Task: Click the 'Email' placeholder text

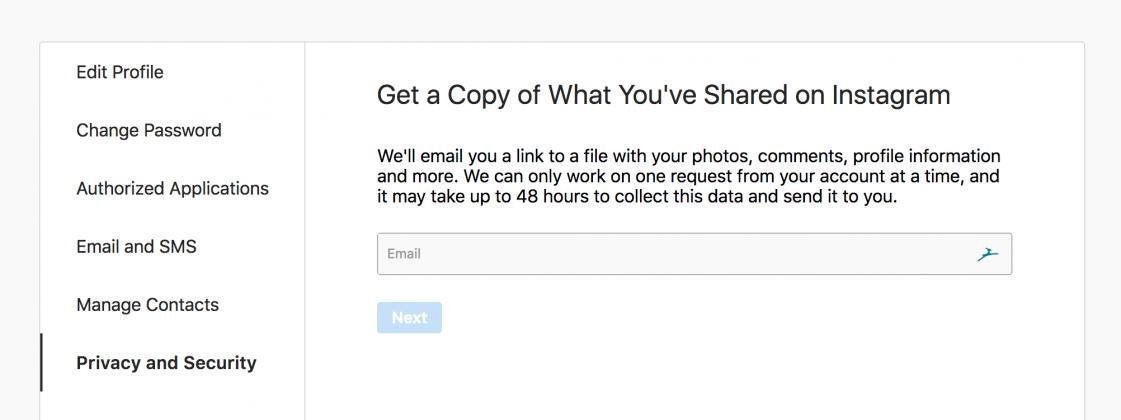Action: pyautogui.click(x=404, y=254)
